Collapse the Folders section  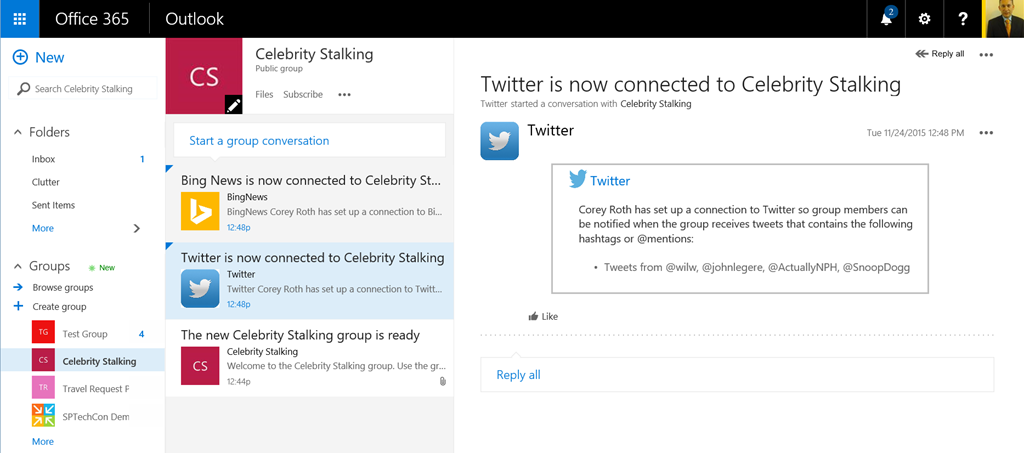18,133
